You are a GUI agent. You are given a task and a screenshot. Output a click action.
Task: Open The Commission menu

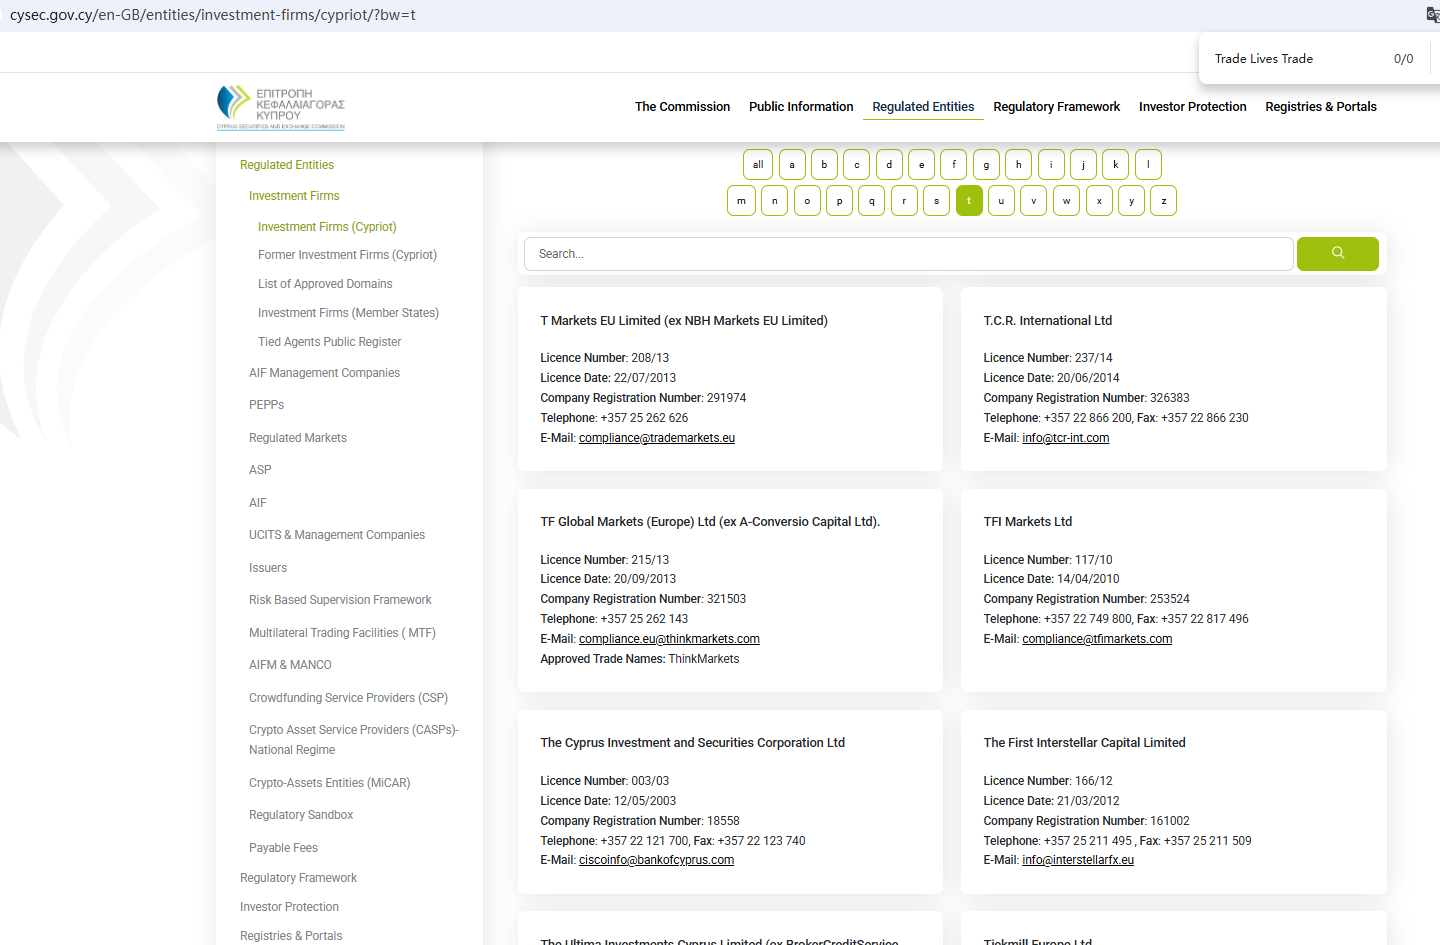pos(682,107)
